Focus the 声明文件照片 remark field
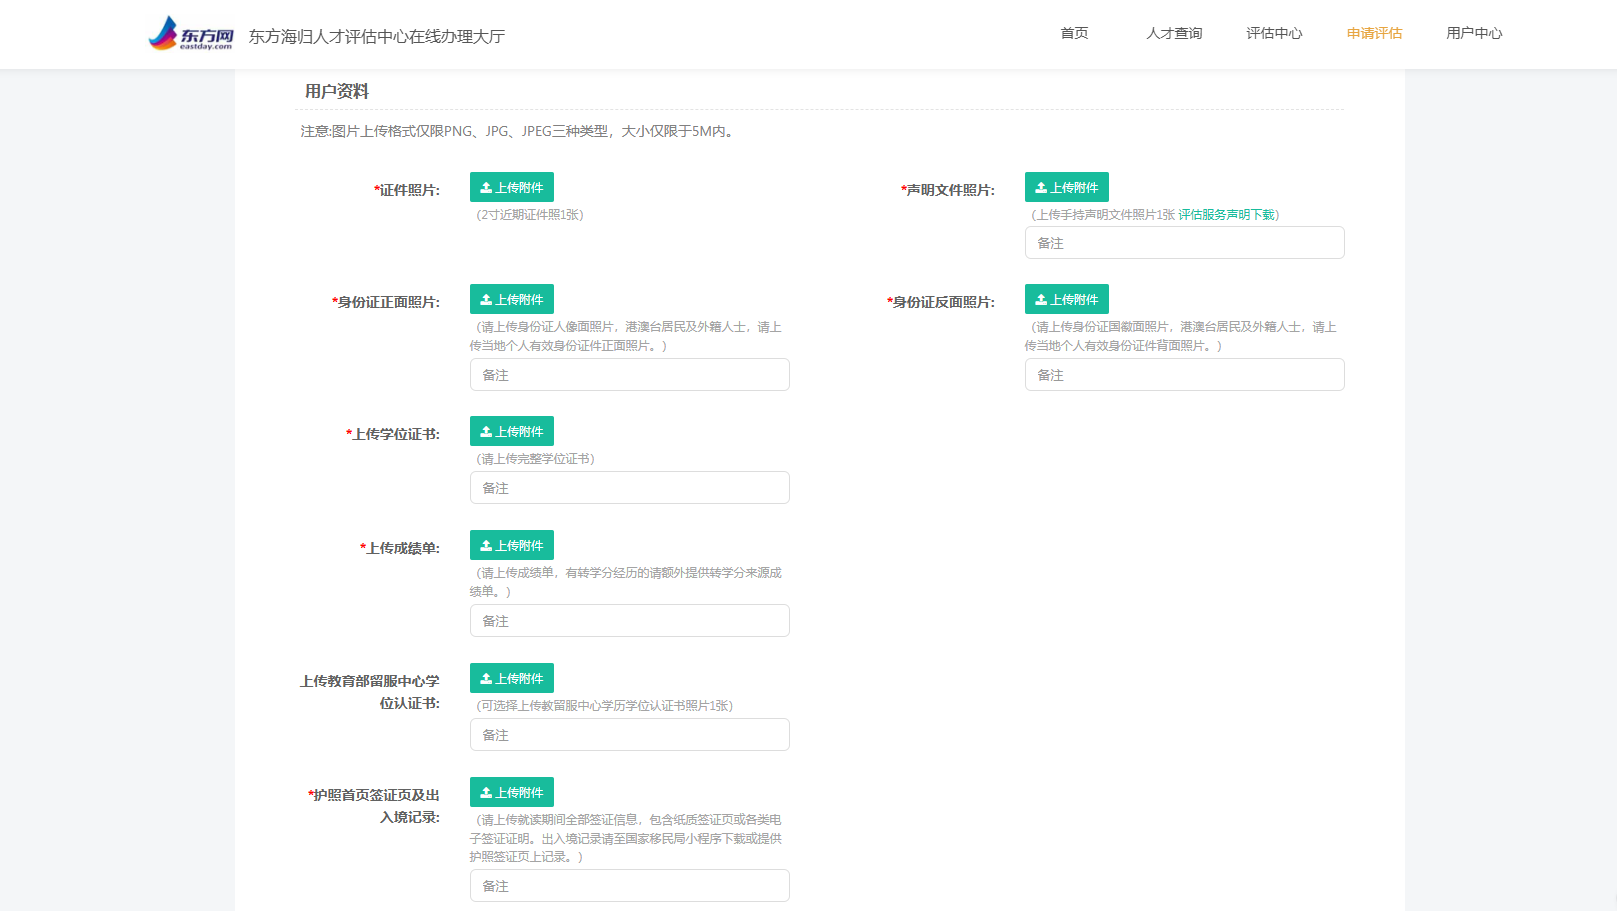 (1184, 243)
